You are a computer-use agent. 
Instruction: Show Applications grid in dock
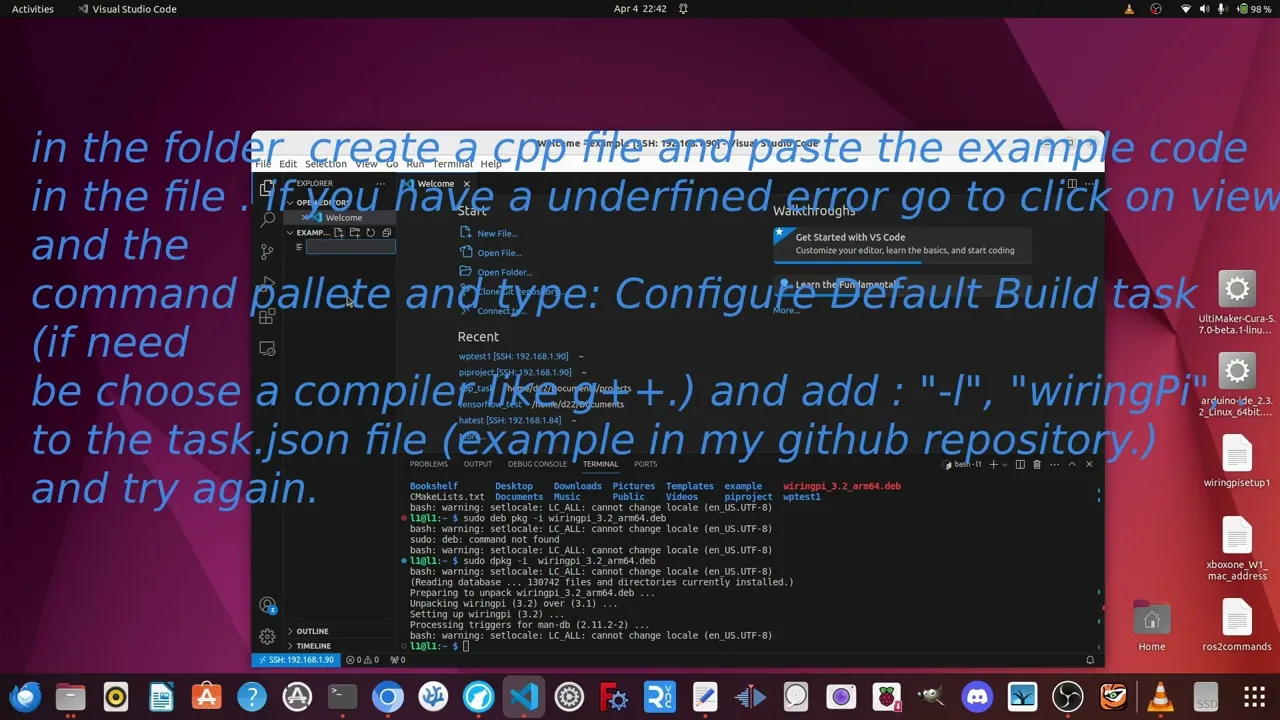tap(1254, 696)
